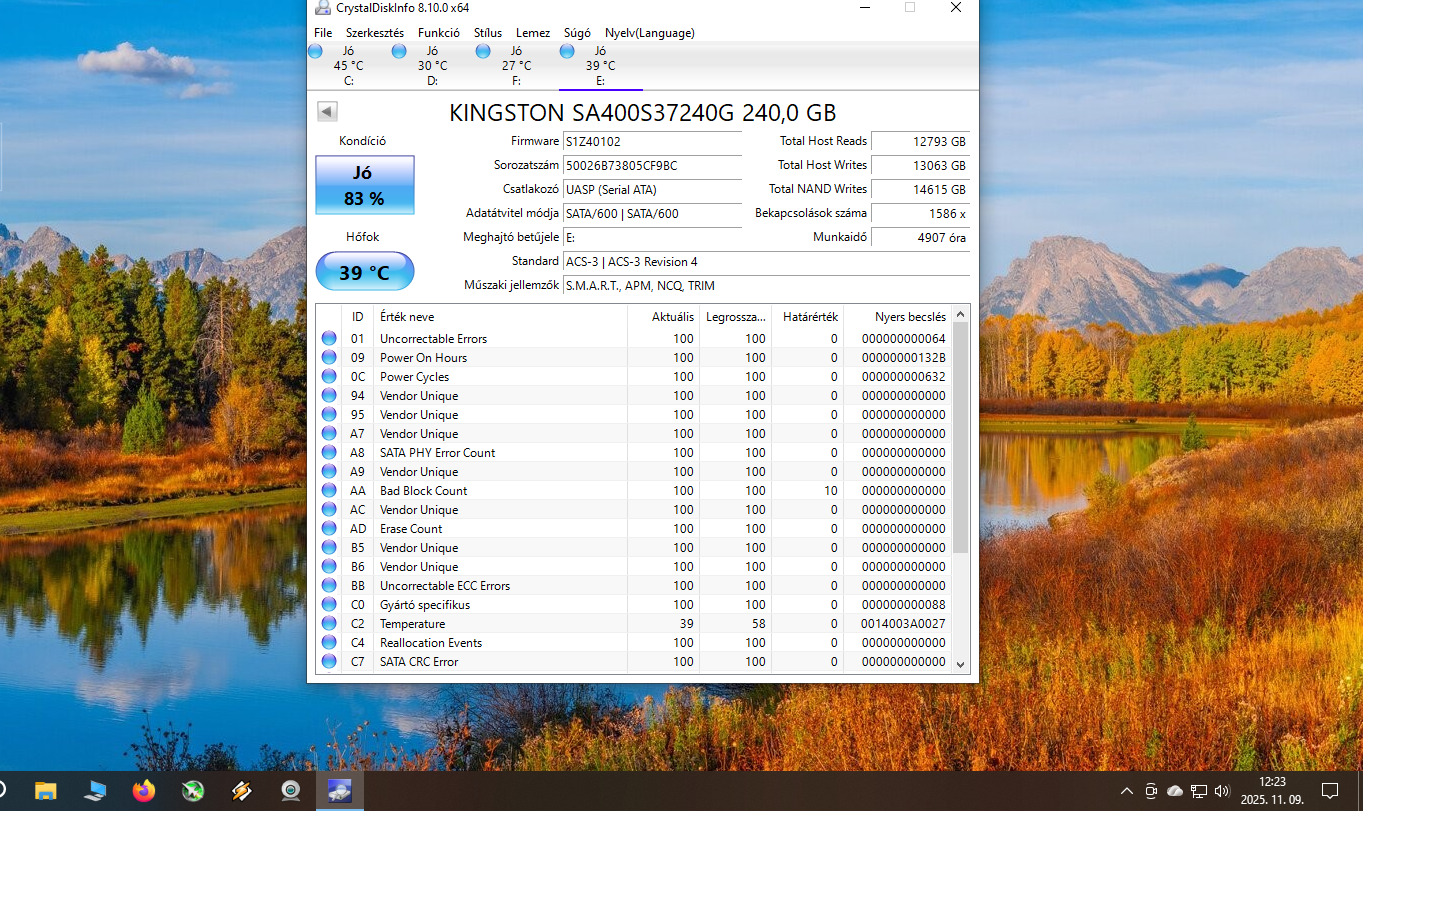Viewport: 1440px width, 900px height.
Task: Click the Csatlakozó field UASP (Serial ATA)
Action: coord(652,190)
